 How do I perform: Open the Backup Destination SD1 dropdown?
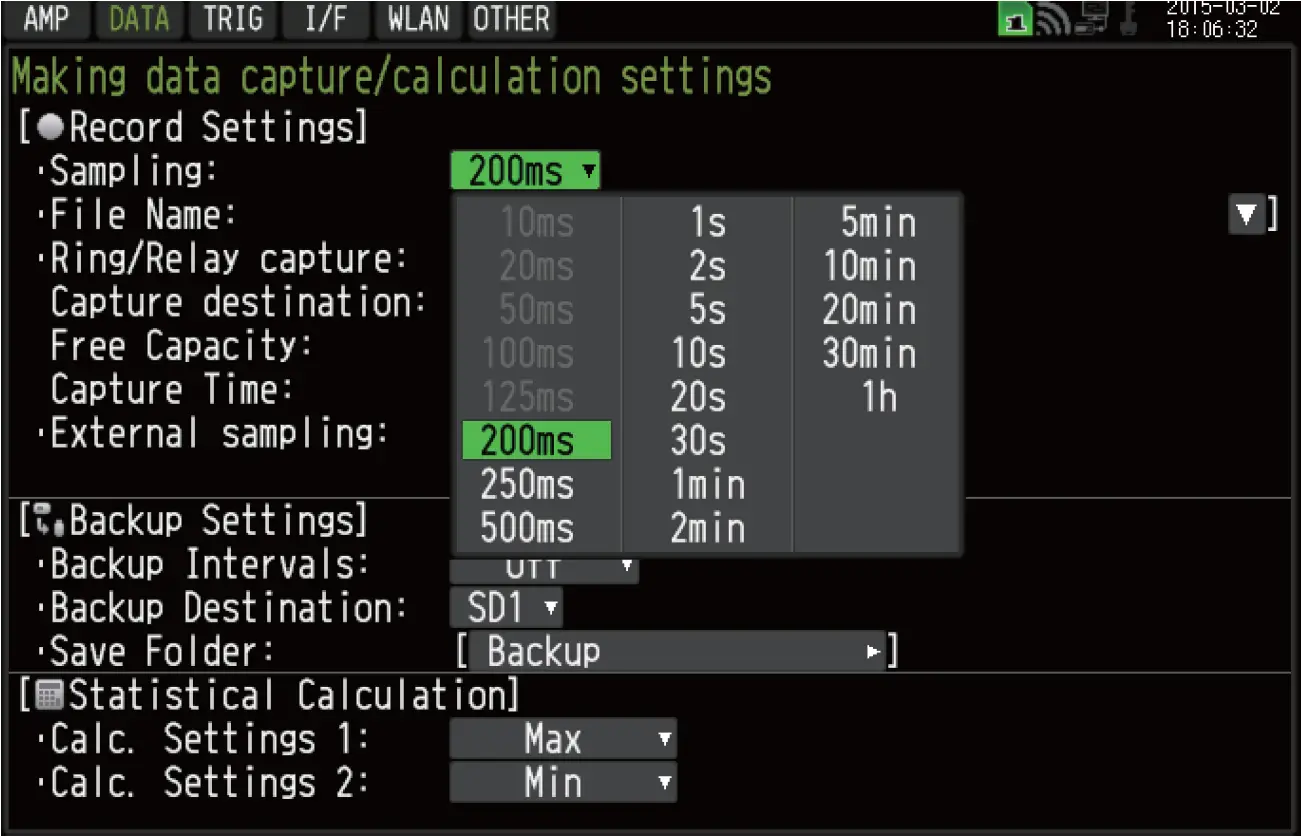(x=506, y=608)
